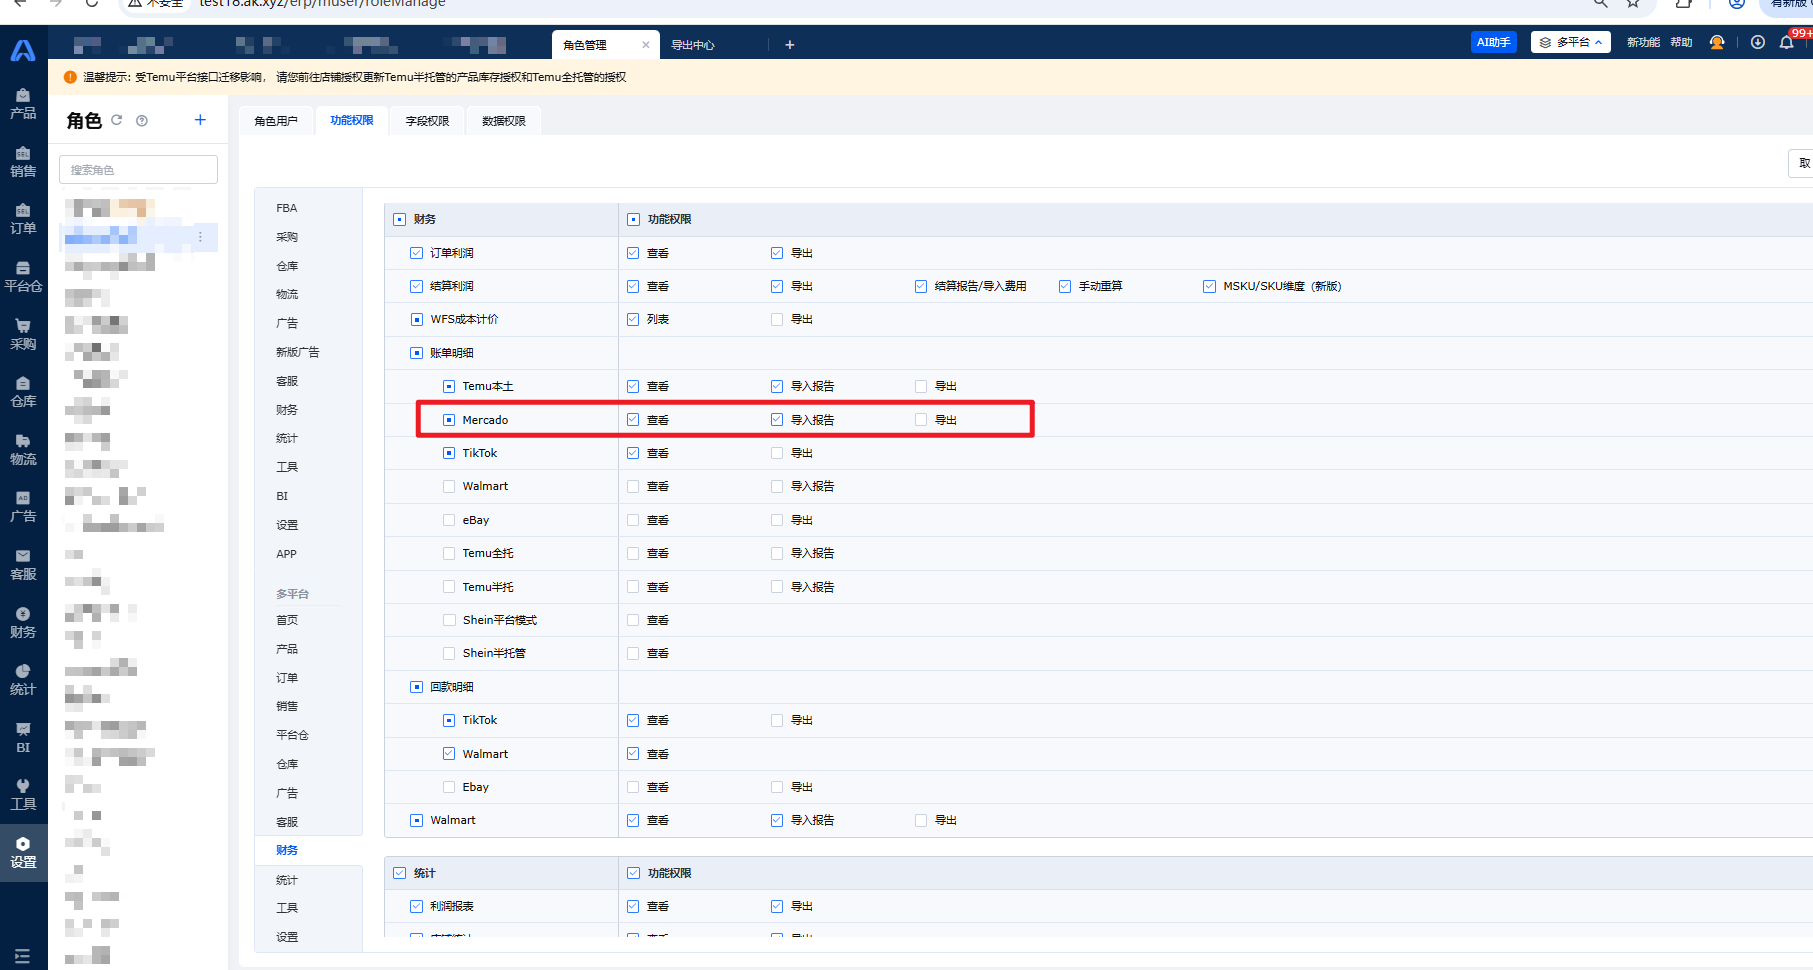Switch to the 数据权限 tab
The width and height of the screenshot is (1813, 970).
click(x=503, y=121)
